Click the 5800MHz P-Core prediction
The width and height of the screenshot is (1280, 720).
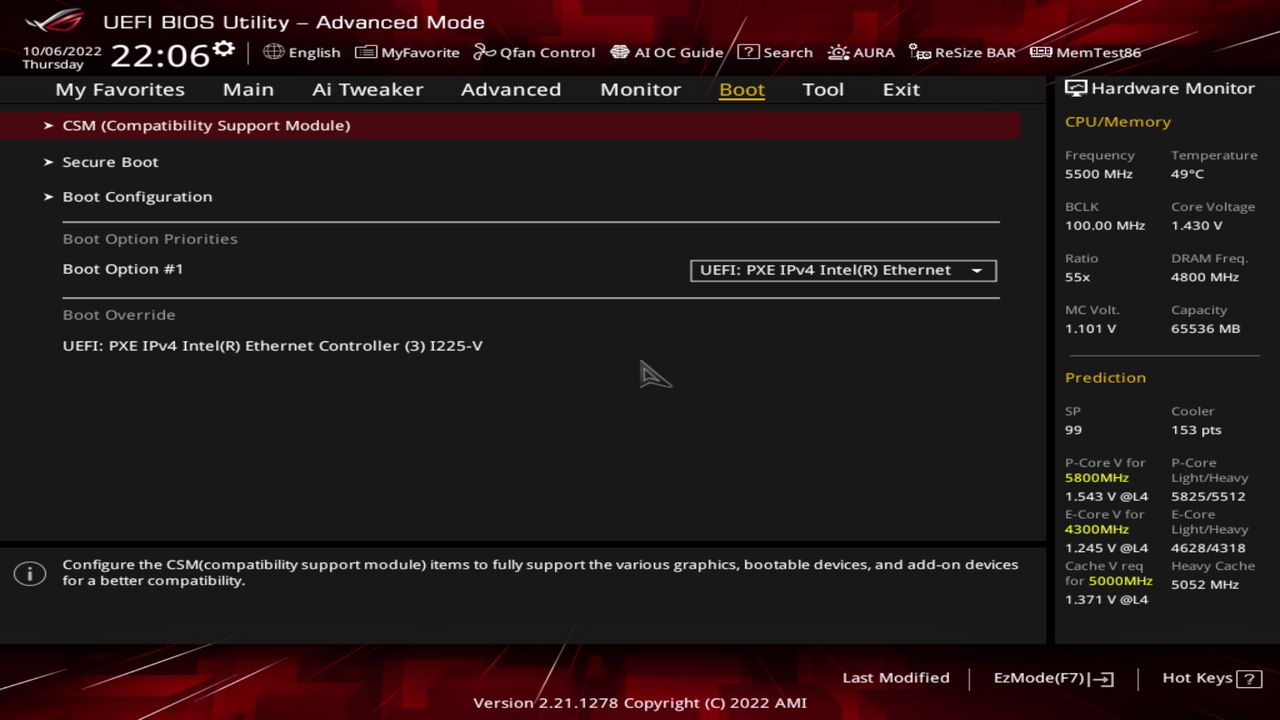(1097, 478)
